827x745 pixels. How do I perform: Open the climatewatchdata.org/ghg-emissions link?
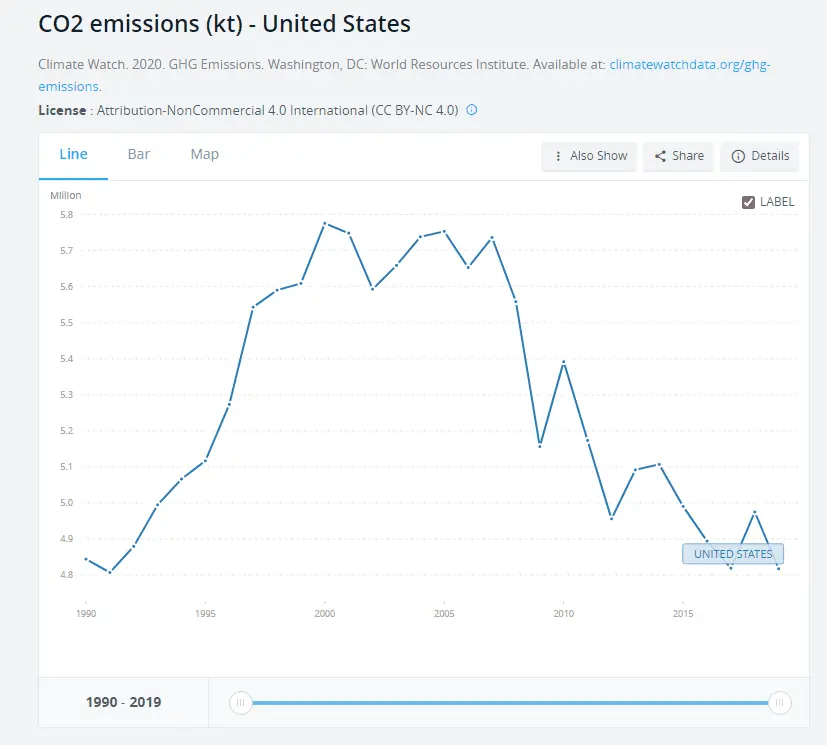(690, 64)
